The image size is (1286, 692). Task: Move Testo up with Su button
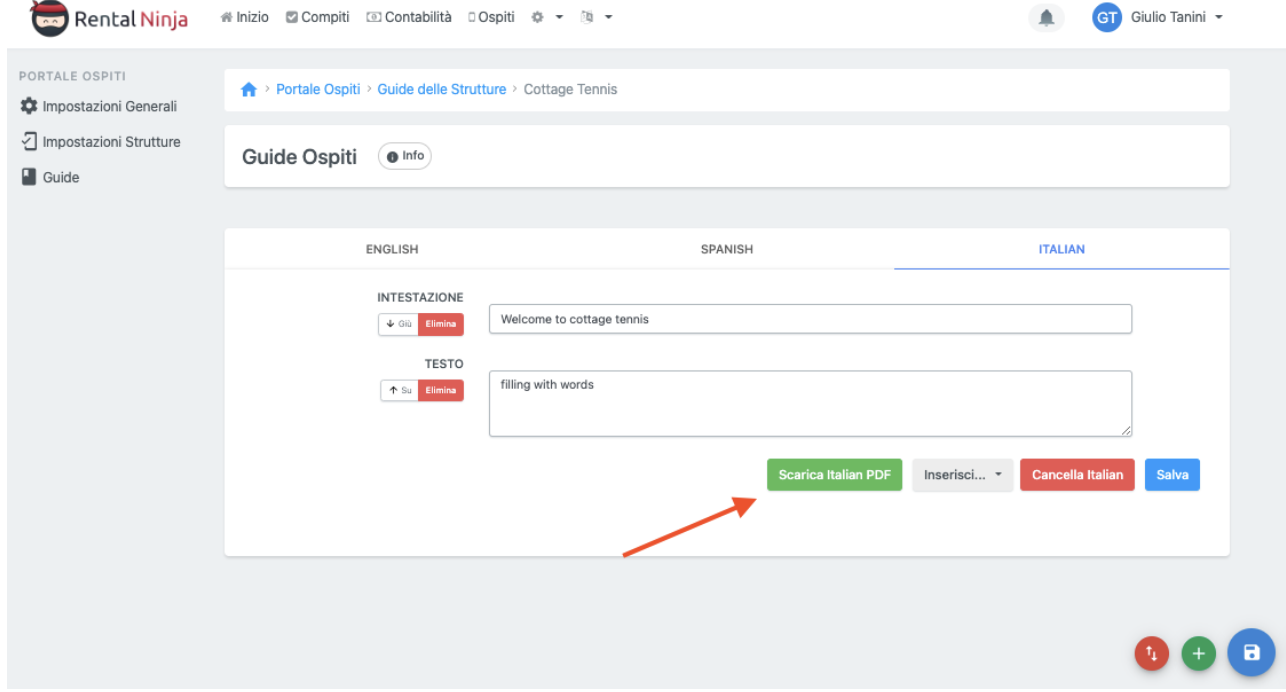pyautogui.click(x=399, y=390)
